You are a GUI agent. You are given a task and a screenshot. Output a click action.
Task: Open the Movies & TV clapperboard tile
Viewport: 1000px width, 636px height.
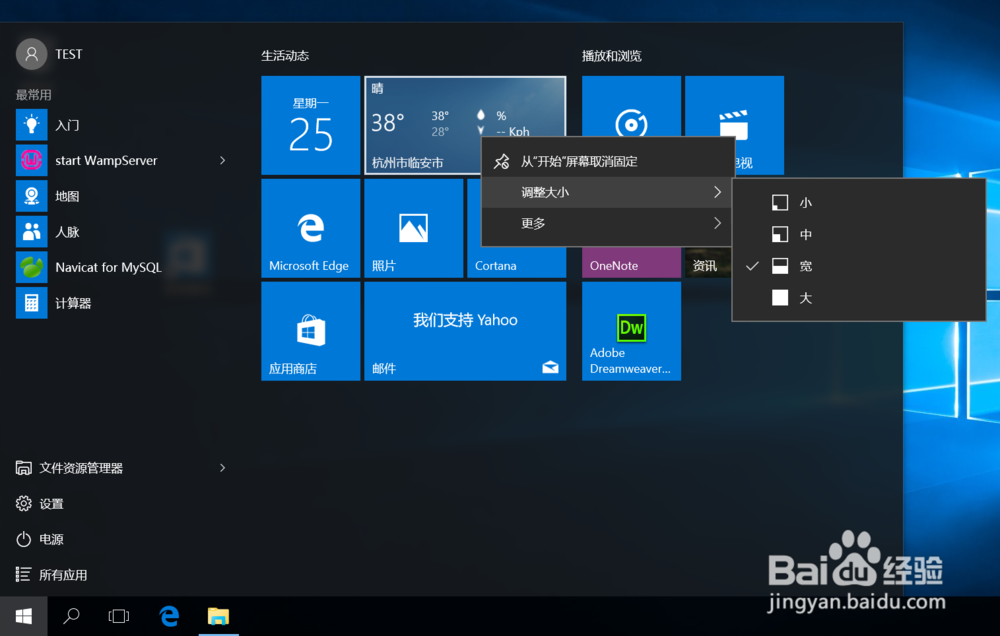pyautogui.click(x=734, y=106)
